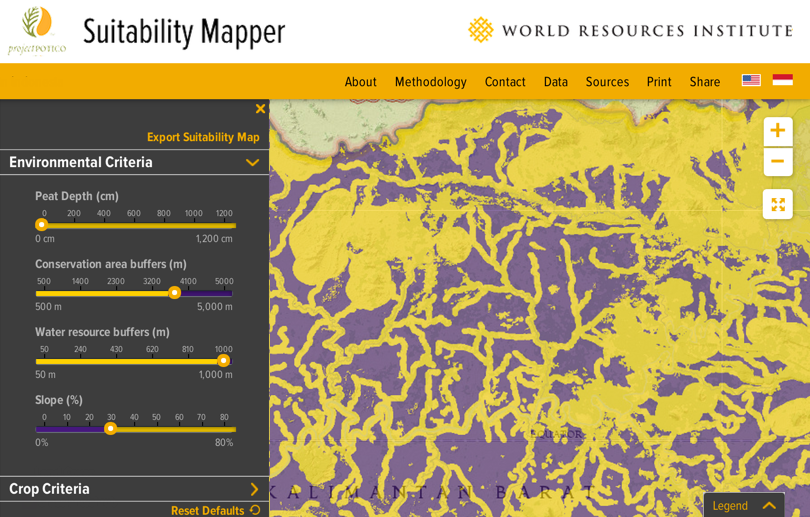Click the World Resources Institute logo
This screenshot has height=517, width=810.
630,30
